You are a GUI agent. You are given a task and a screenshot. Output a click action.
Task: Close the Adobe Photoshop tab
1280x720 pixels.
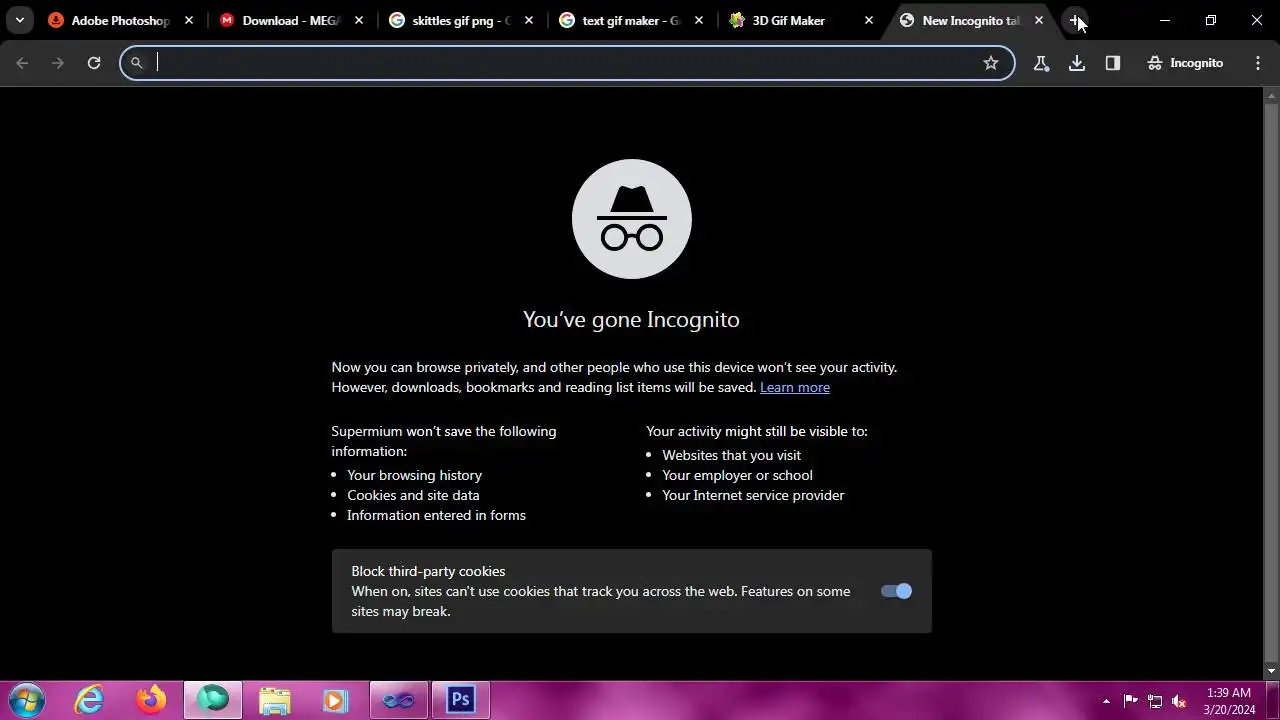[x=189, y=20]
